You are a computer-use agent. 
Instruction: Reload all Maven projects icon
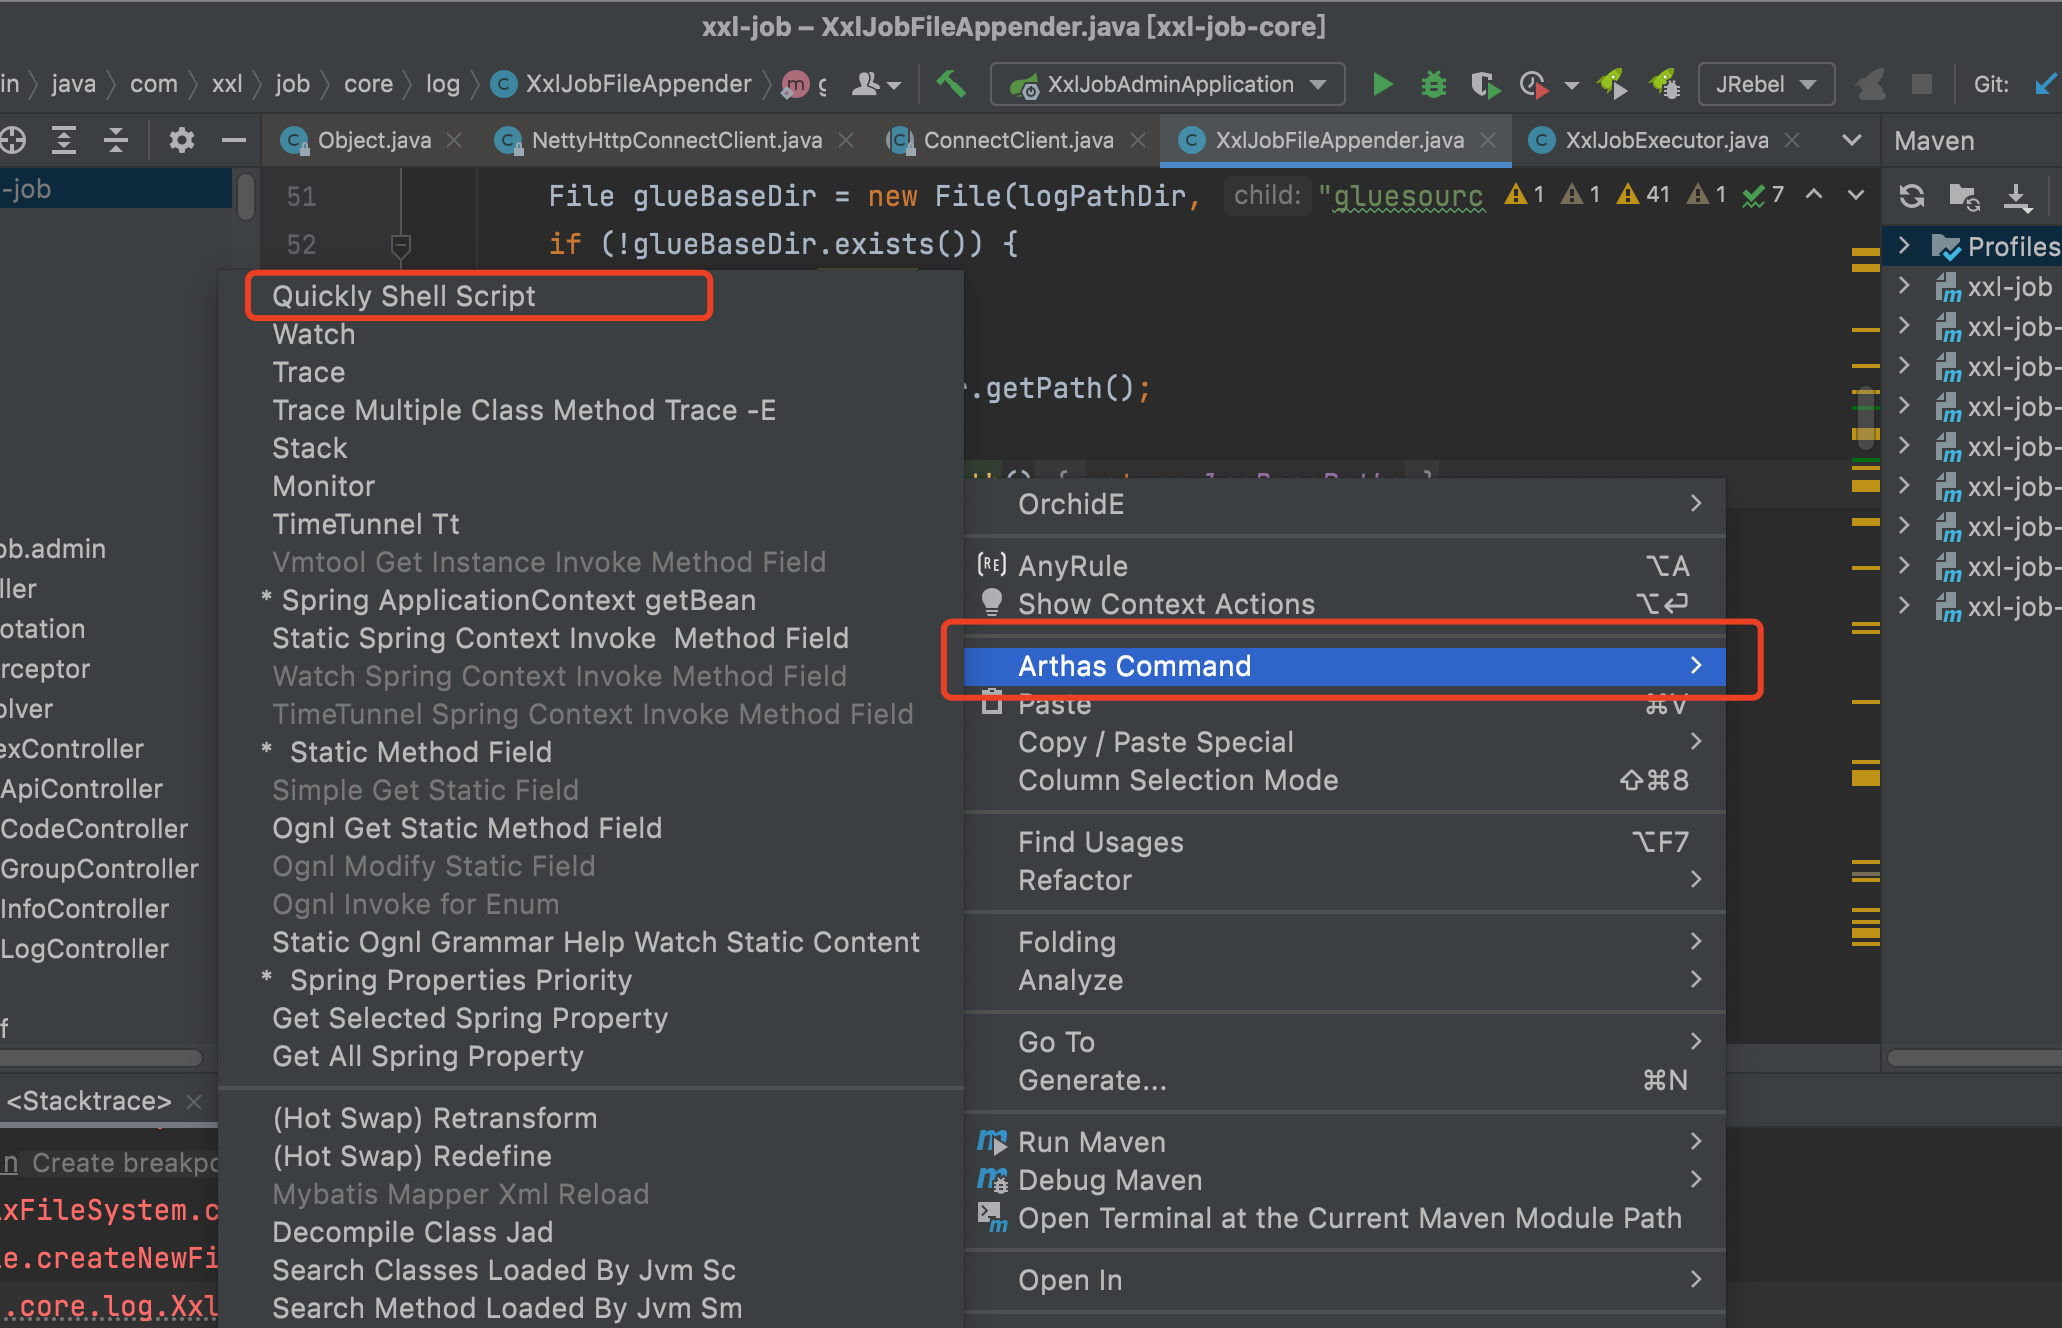(1911, 196)
